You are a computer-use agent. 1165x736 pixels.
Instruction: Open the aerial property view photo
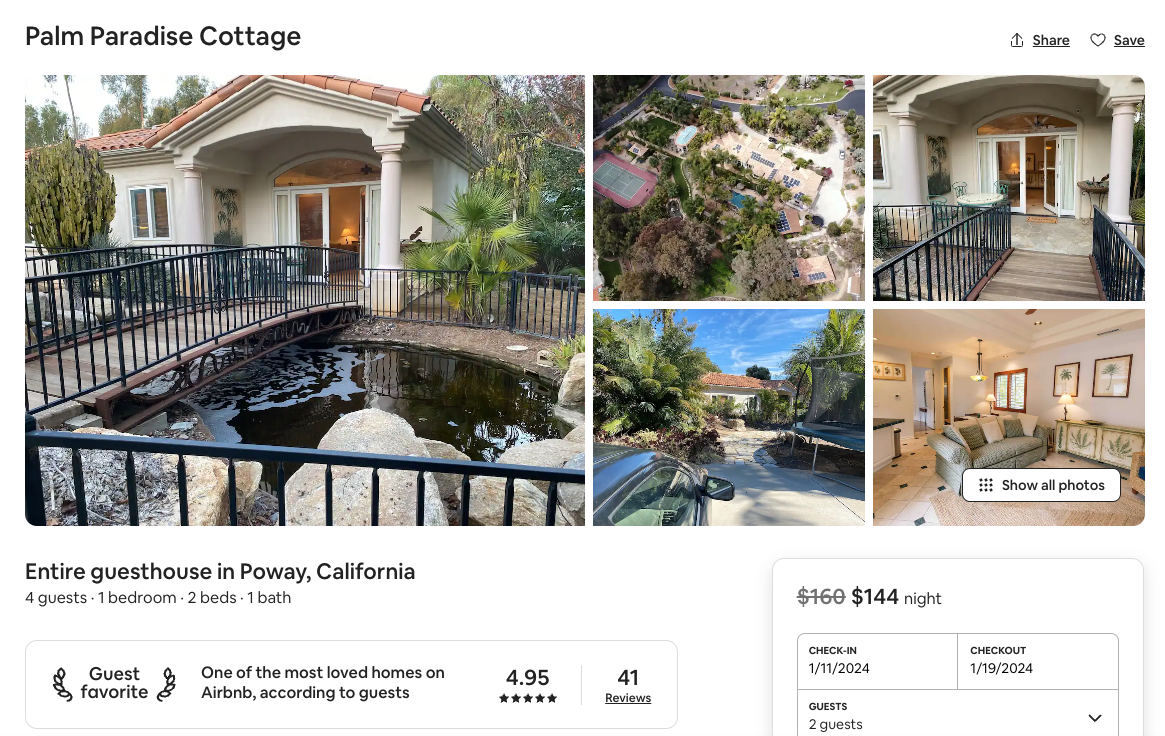pyautogui.click(x=729, y=188)
